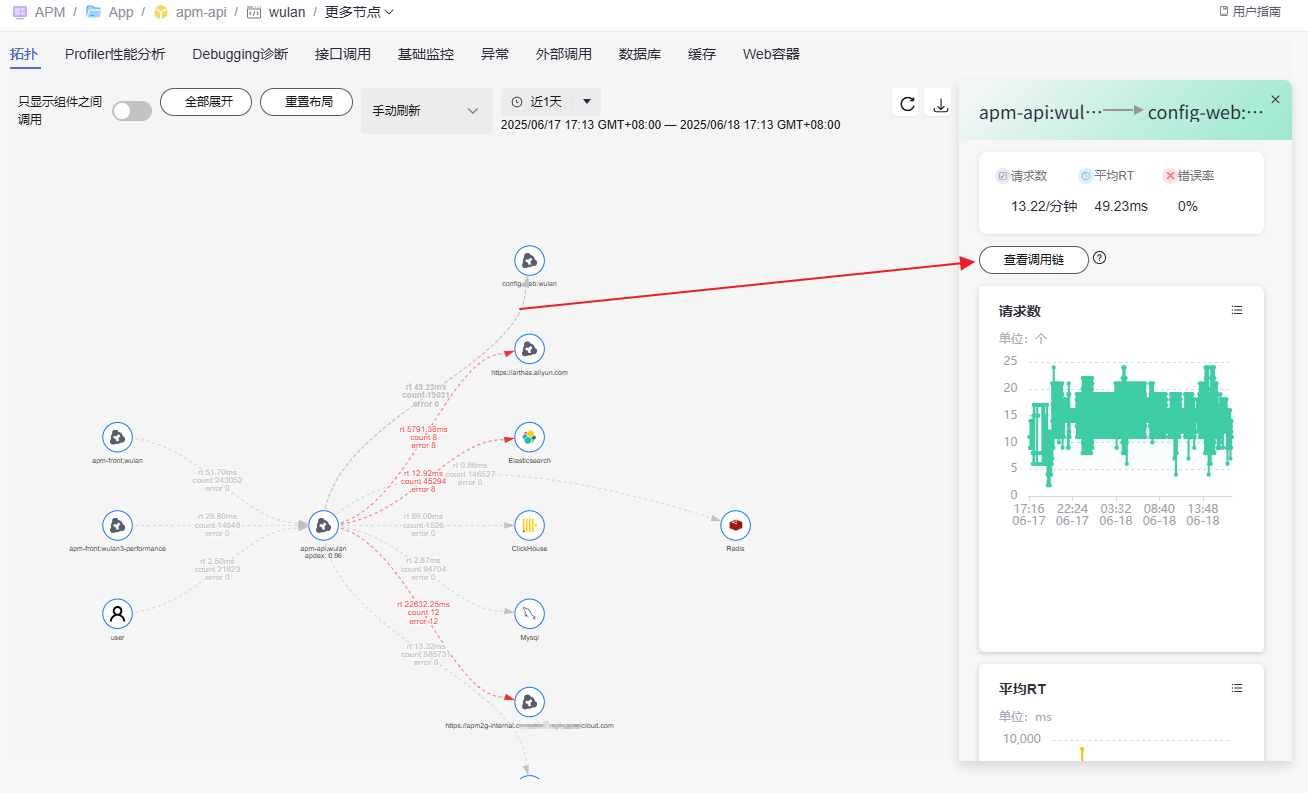
Task: Click the wulan environment breadcrumb icon
Action: point(254,12)
